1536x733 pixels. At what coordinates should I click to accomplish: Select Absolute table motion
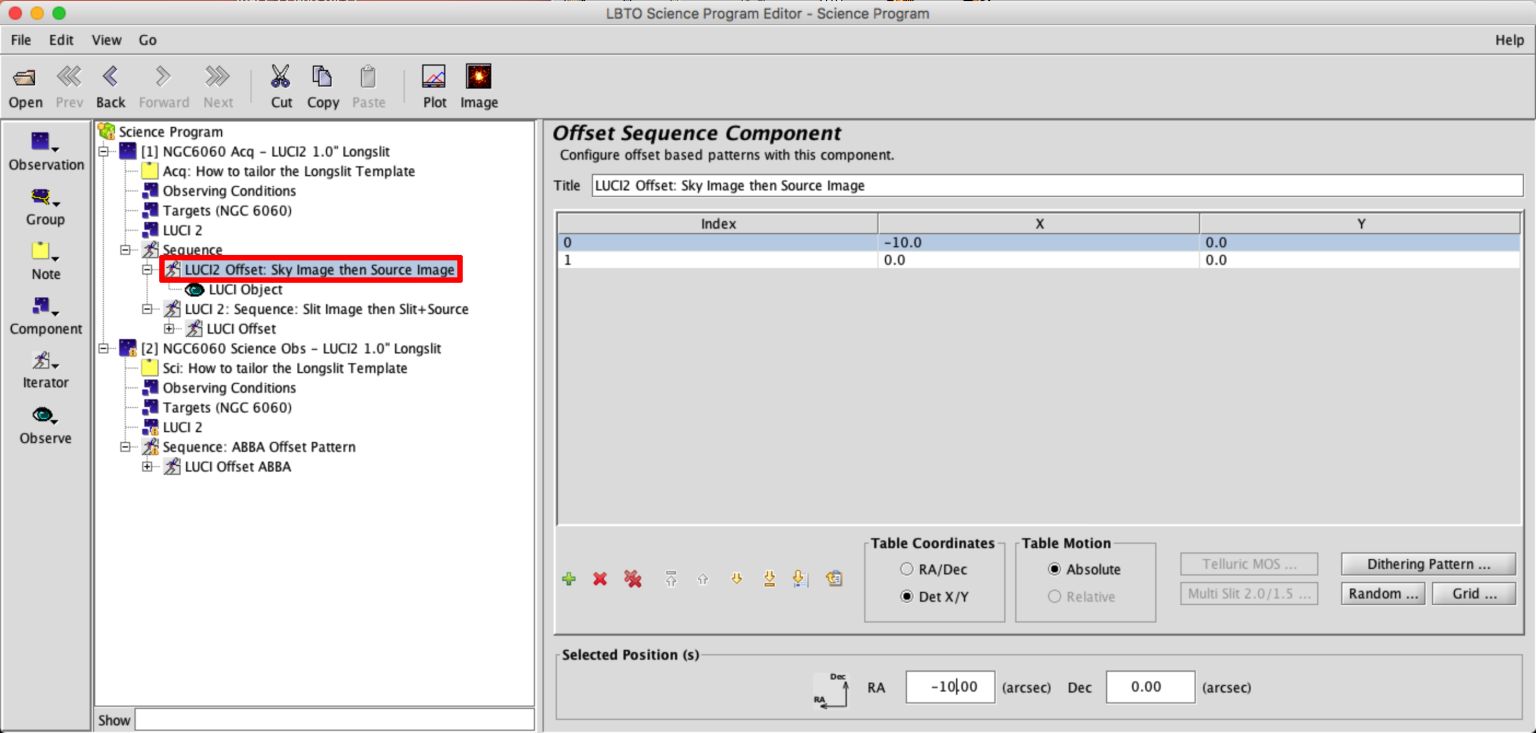click(1054, 569)
